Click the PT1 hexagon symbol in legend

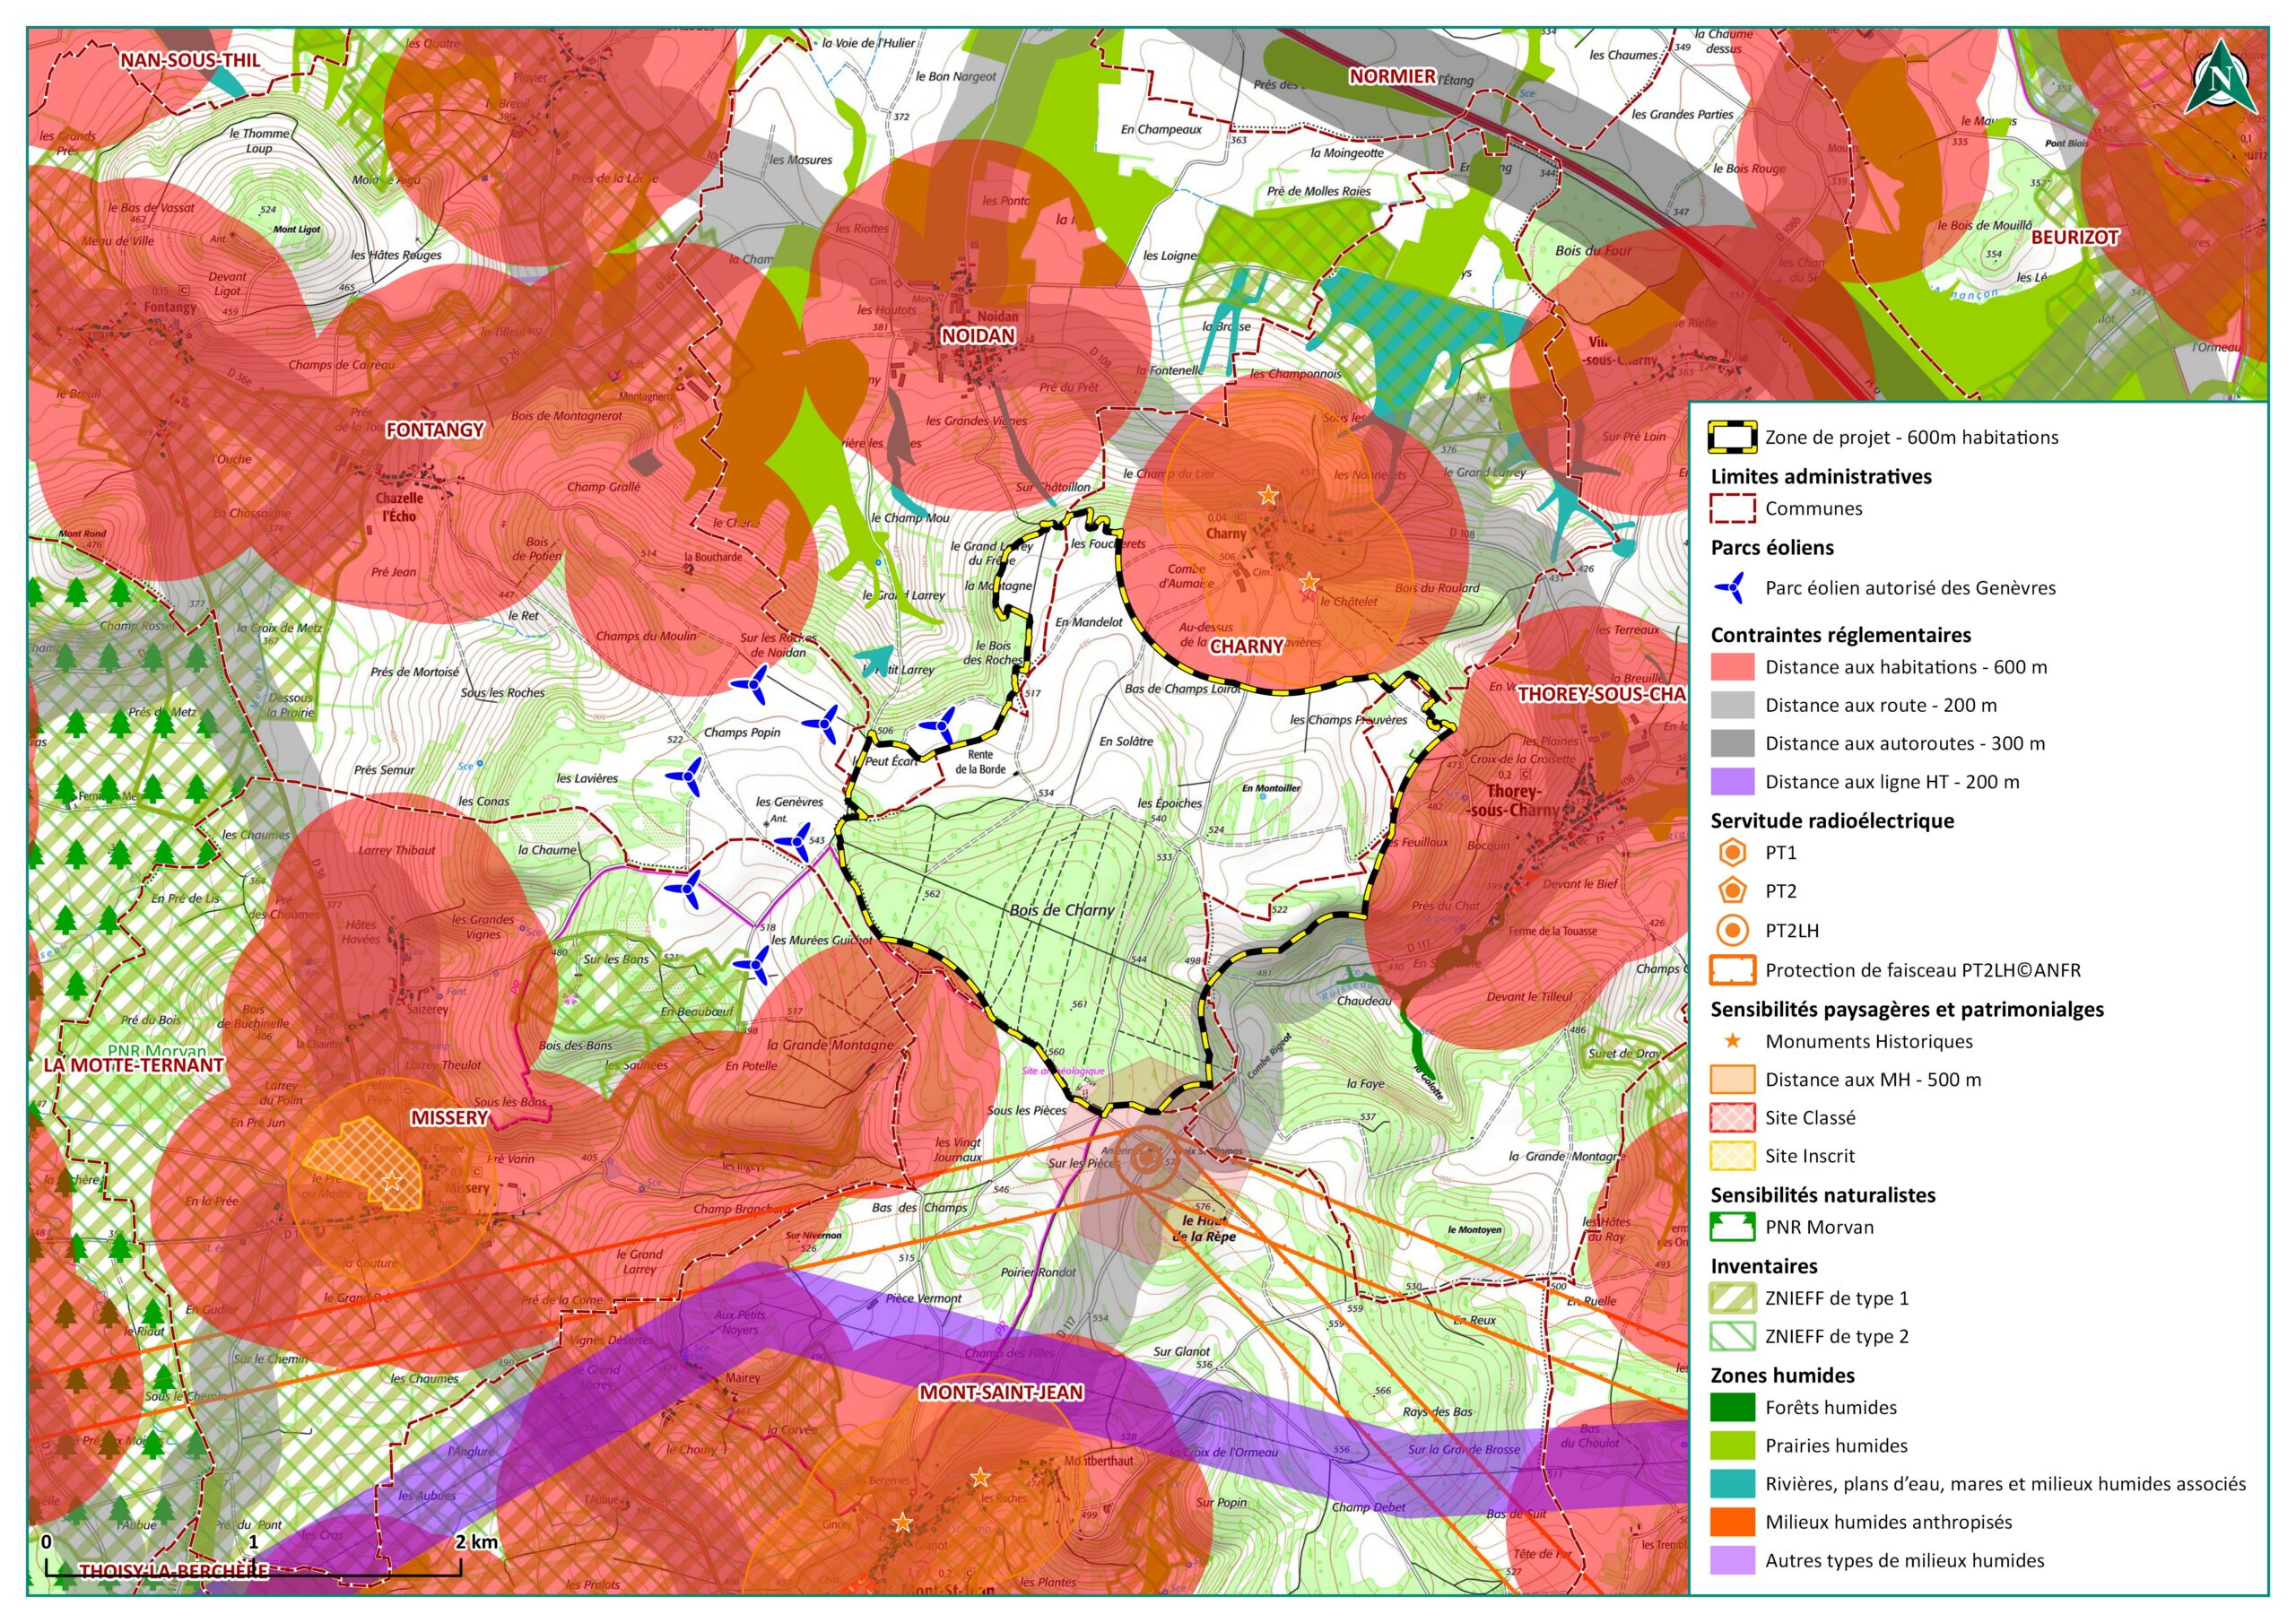pyautogui.click(x=1732, y=853)
